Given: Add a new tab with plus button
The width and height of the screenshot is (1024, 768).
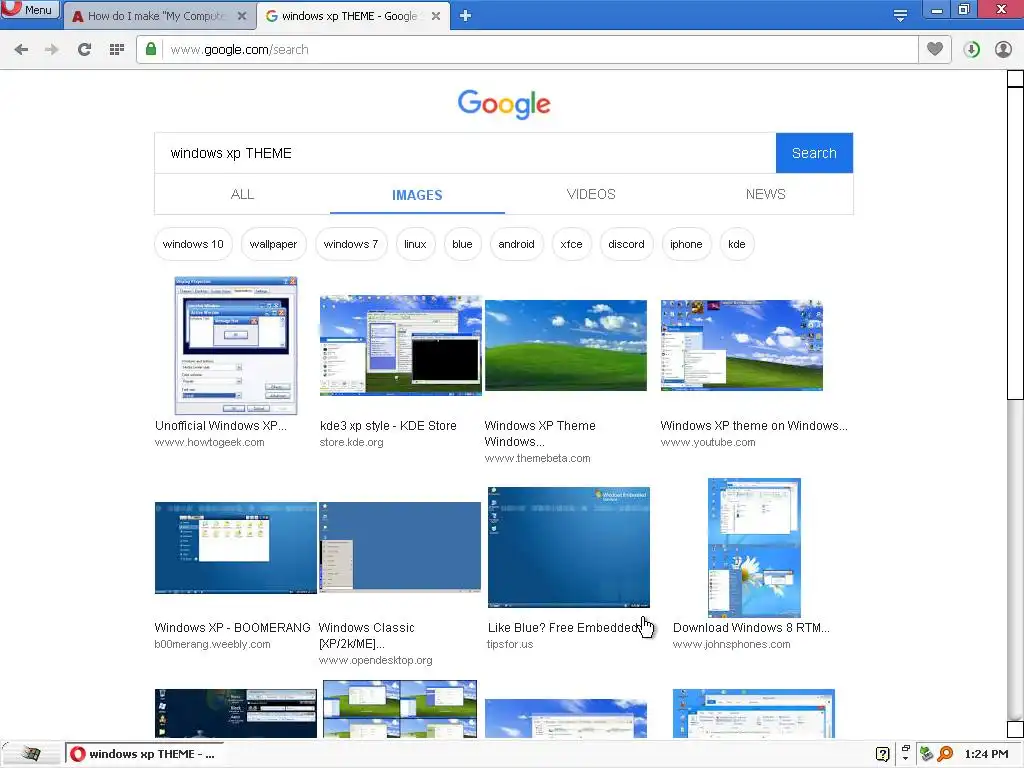Looking at the screenshot, I should (465, 16).
